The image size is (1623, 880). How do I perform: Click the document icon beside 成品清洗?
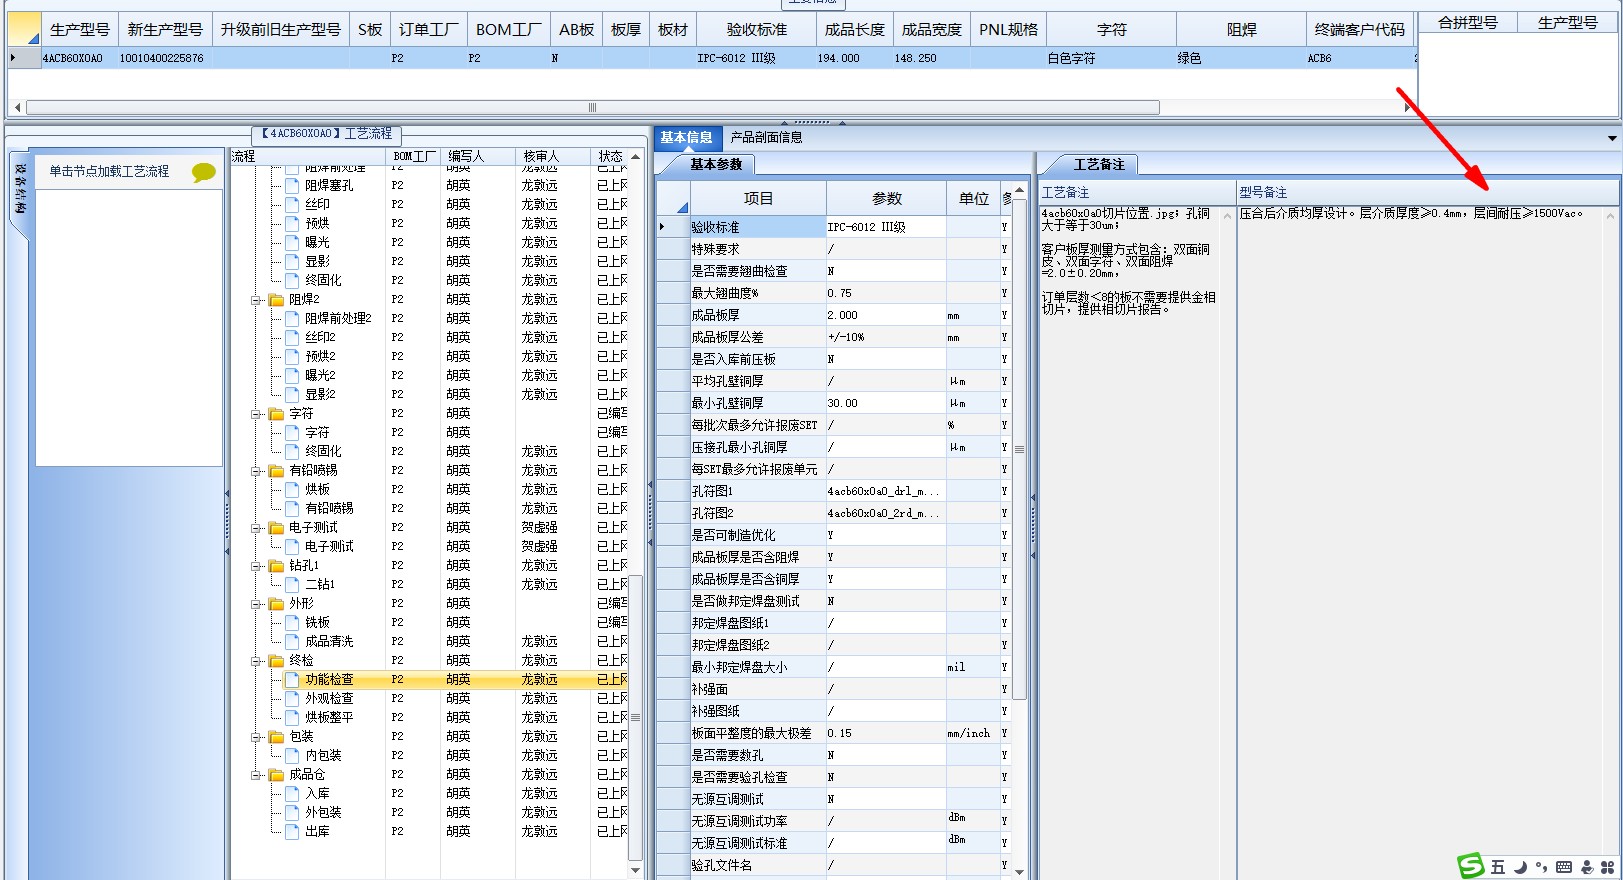point(292,641)
